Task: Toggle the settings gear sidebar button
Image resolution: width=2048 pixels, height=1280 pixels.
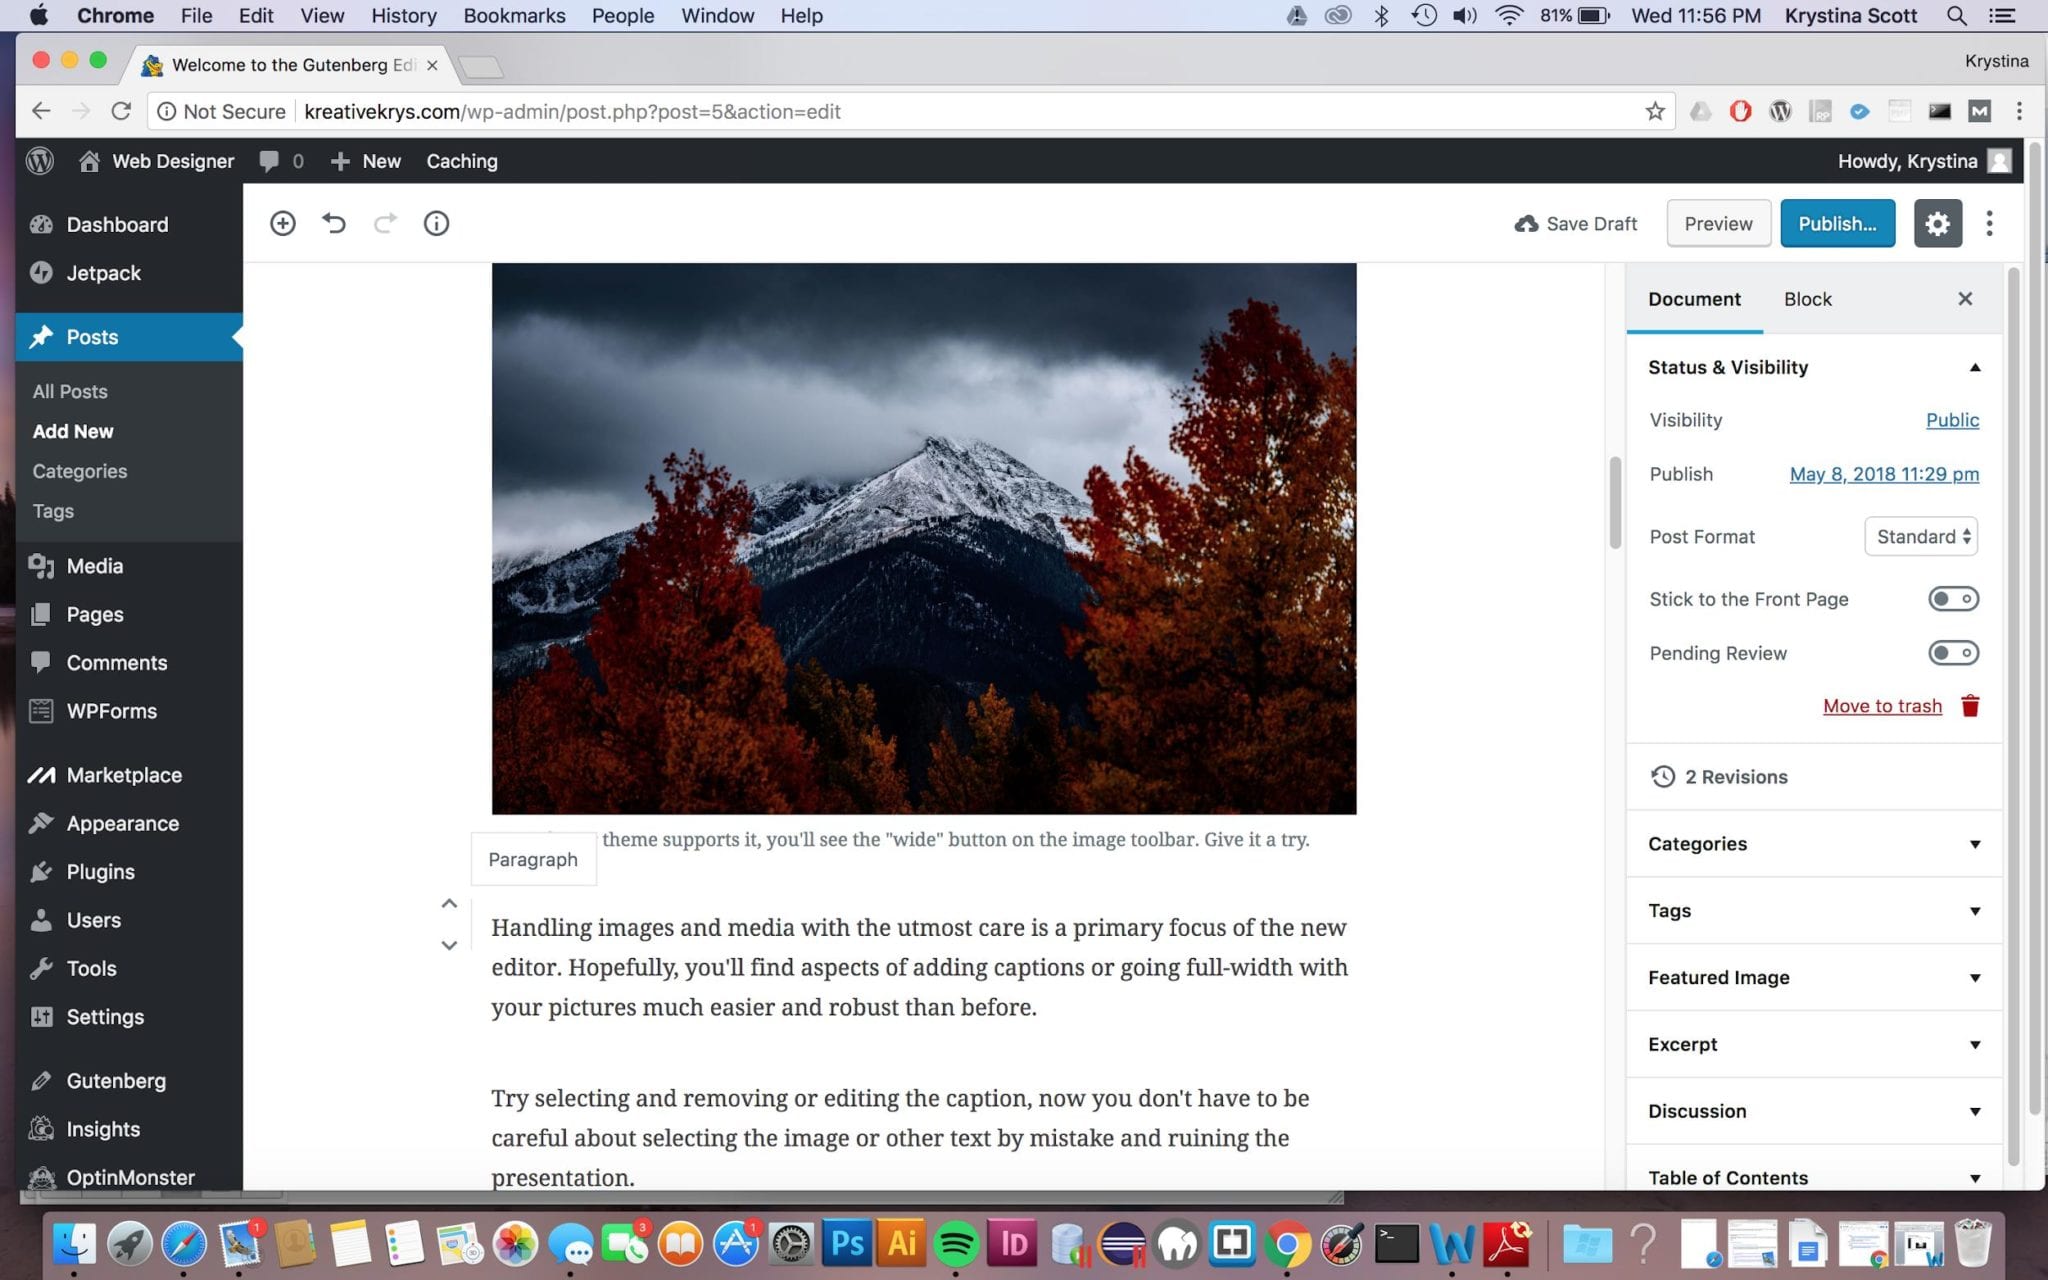Action: tap(1937, 223)
